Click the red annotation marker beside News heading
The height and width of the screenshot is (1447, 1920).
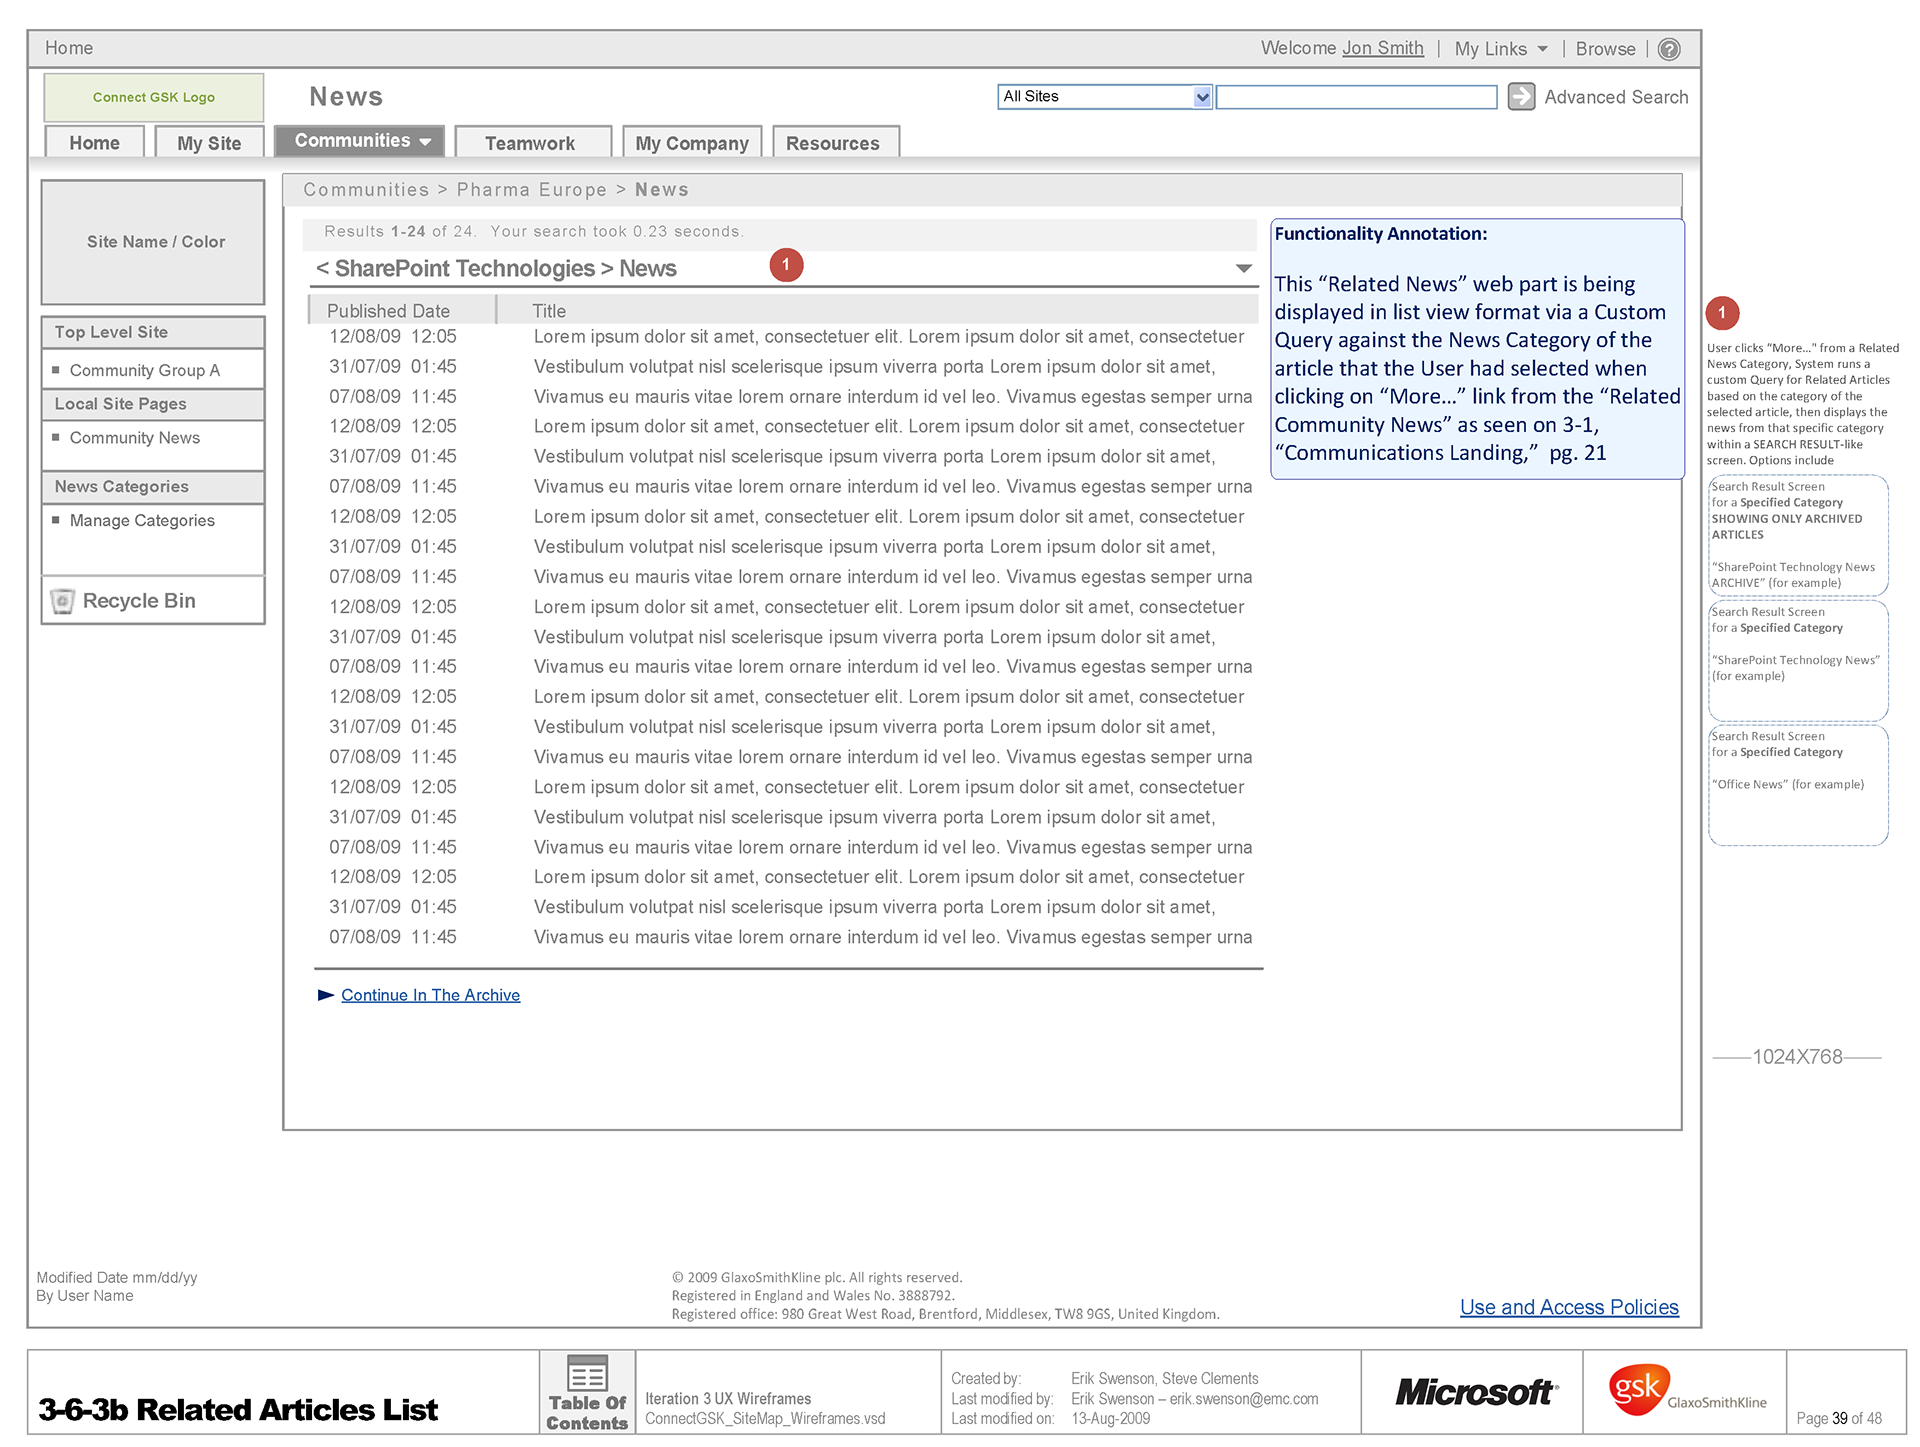[786, 265]
